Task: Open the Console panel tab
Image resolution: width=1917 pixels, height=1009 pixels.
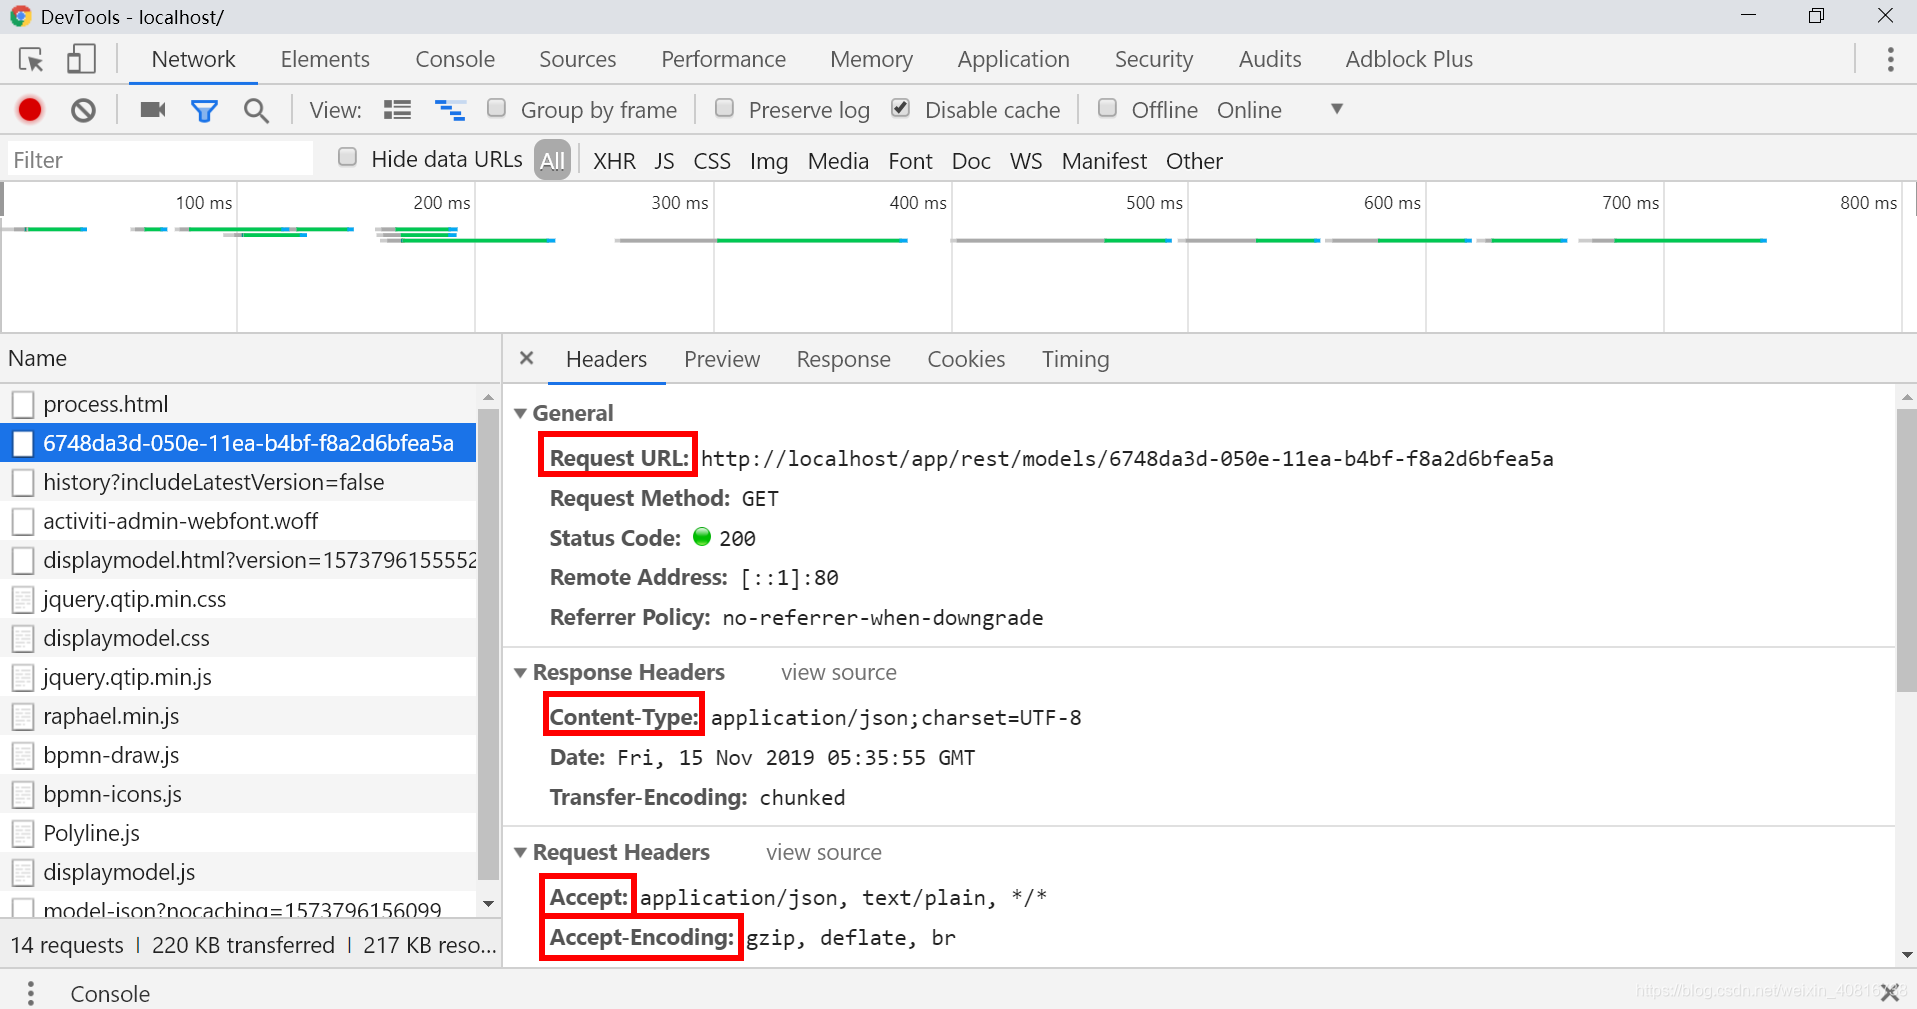Action: [x=455, y=59]
